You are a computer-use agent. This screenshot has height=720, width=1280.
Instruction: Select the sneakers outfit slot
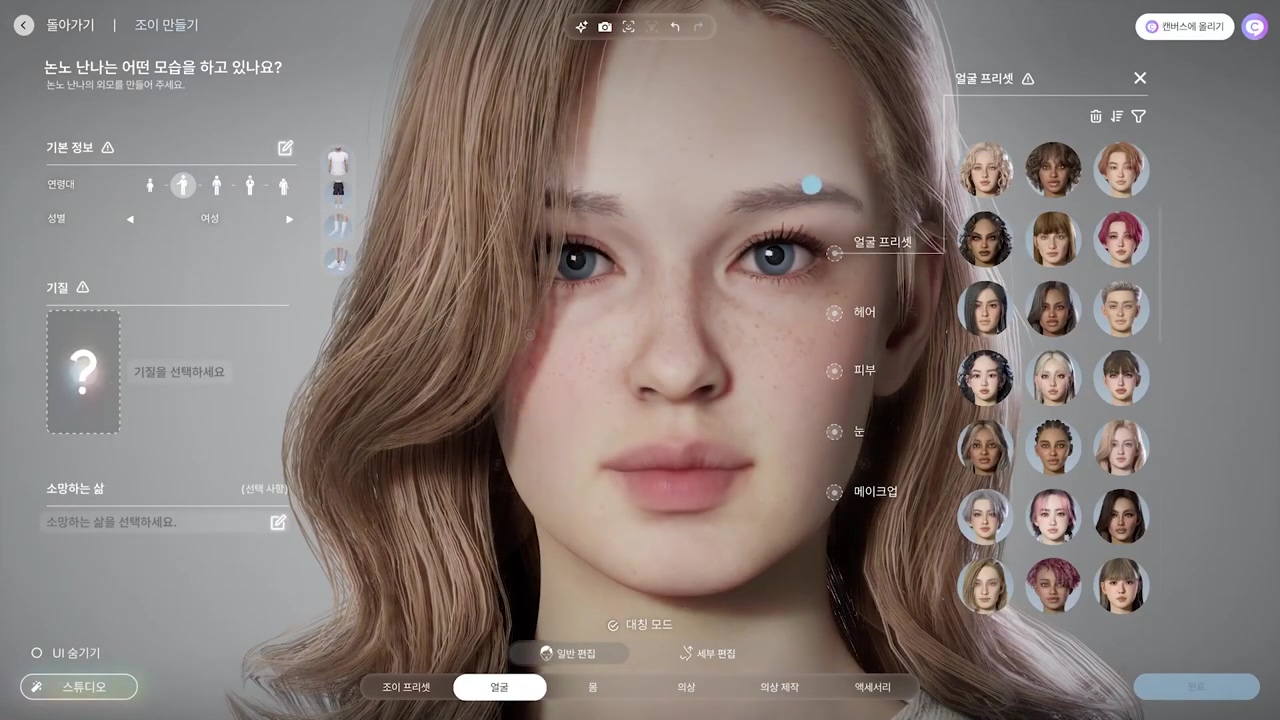(x=338, y=259)
